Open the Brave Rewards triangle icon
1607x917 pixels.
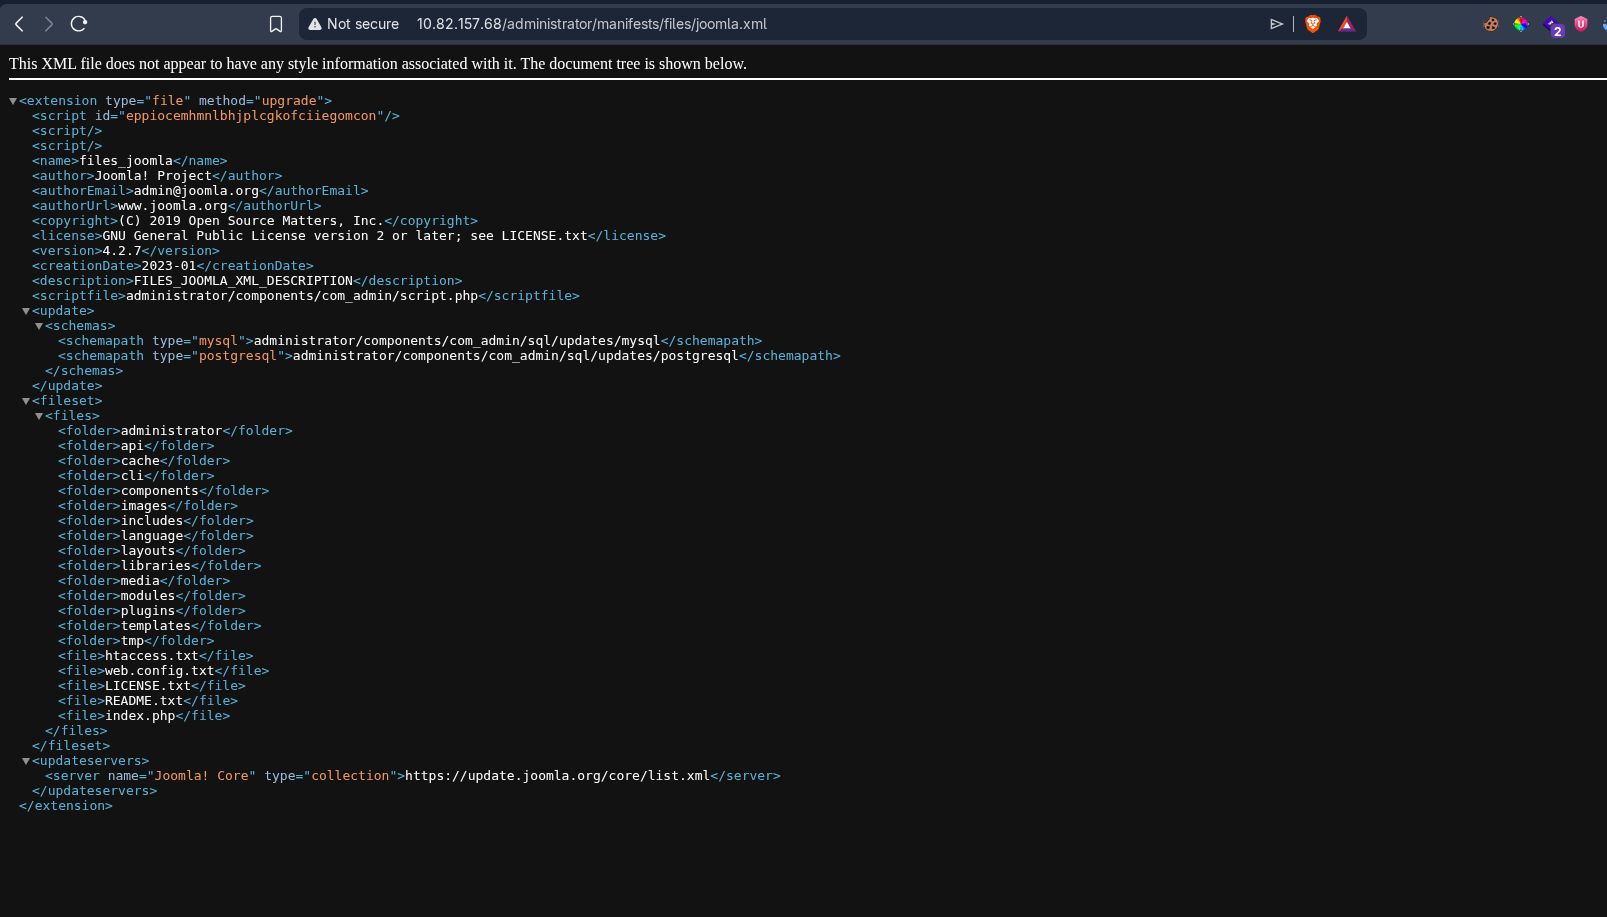(x=1347, y=24)
